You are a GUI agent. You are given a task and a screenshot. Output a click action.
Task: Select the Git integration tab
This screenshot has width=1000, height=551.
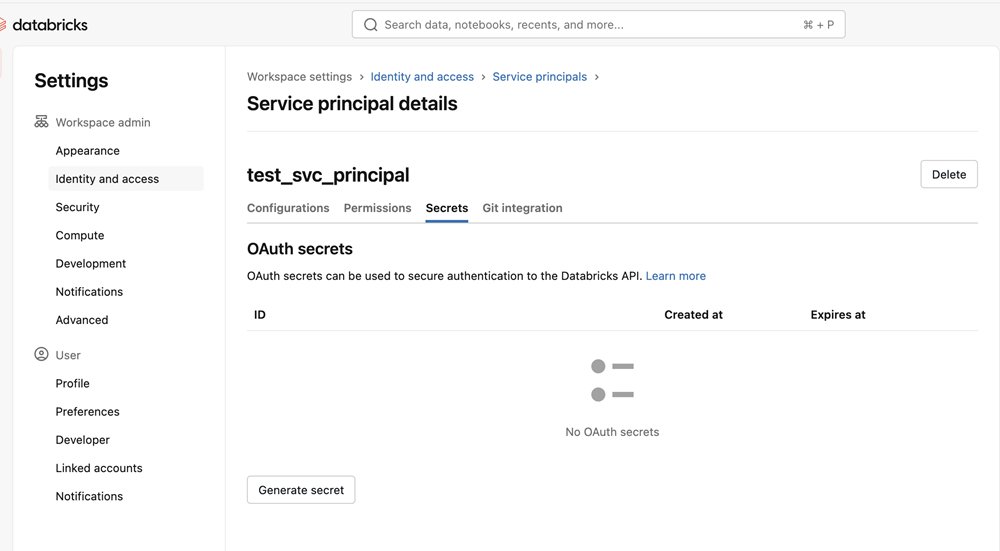522,208
